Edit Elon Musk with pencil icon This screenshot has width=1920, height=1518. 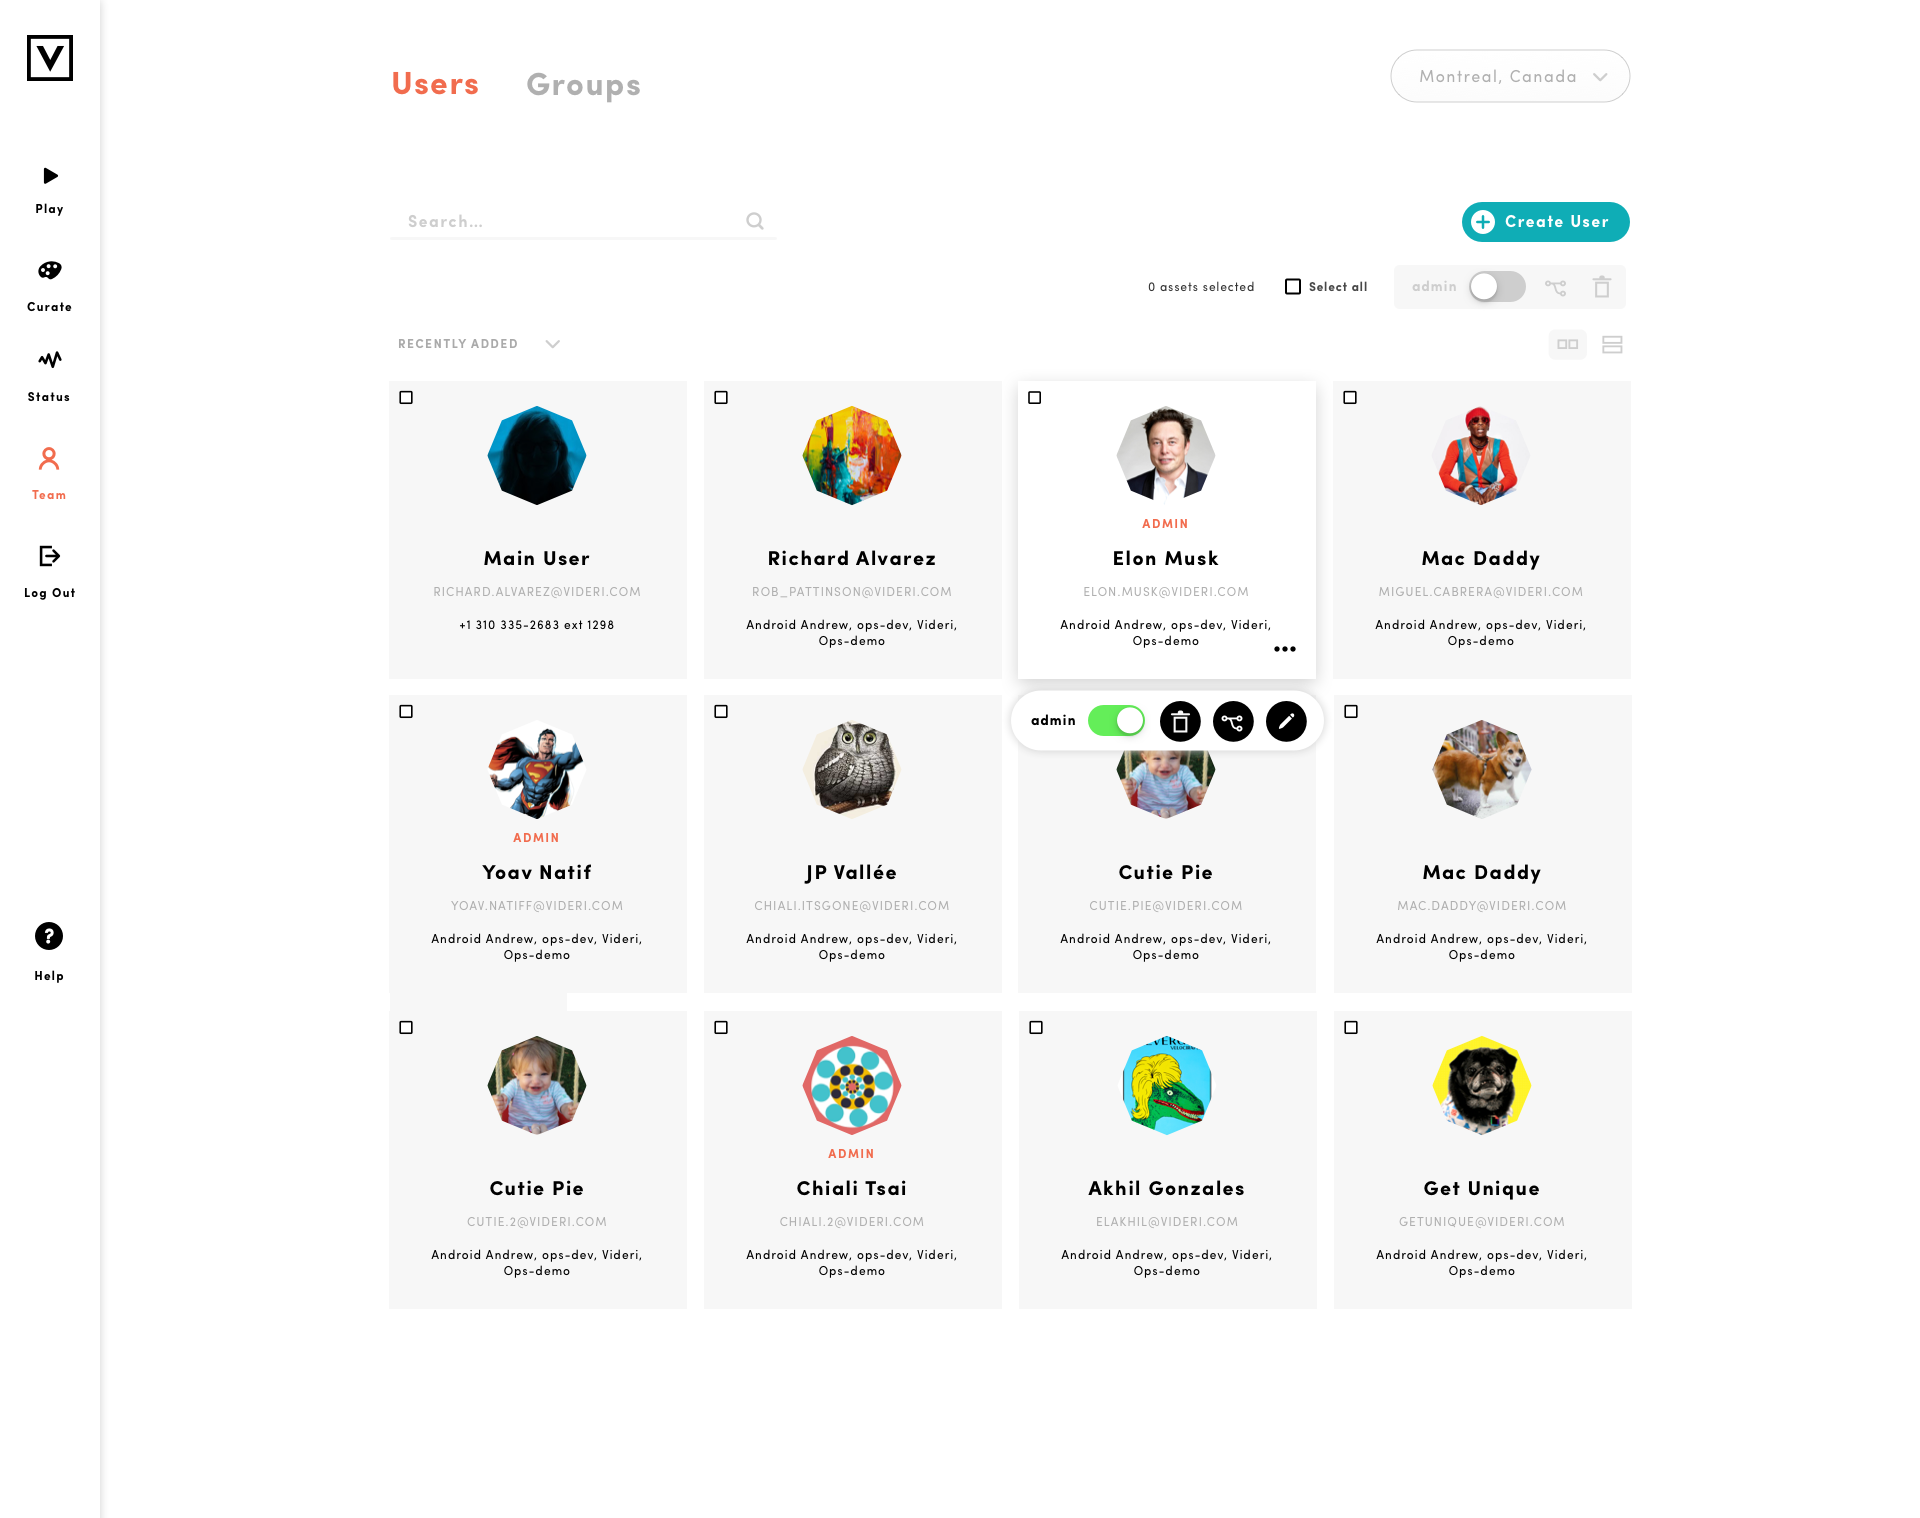coord(1286,721)
